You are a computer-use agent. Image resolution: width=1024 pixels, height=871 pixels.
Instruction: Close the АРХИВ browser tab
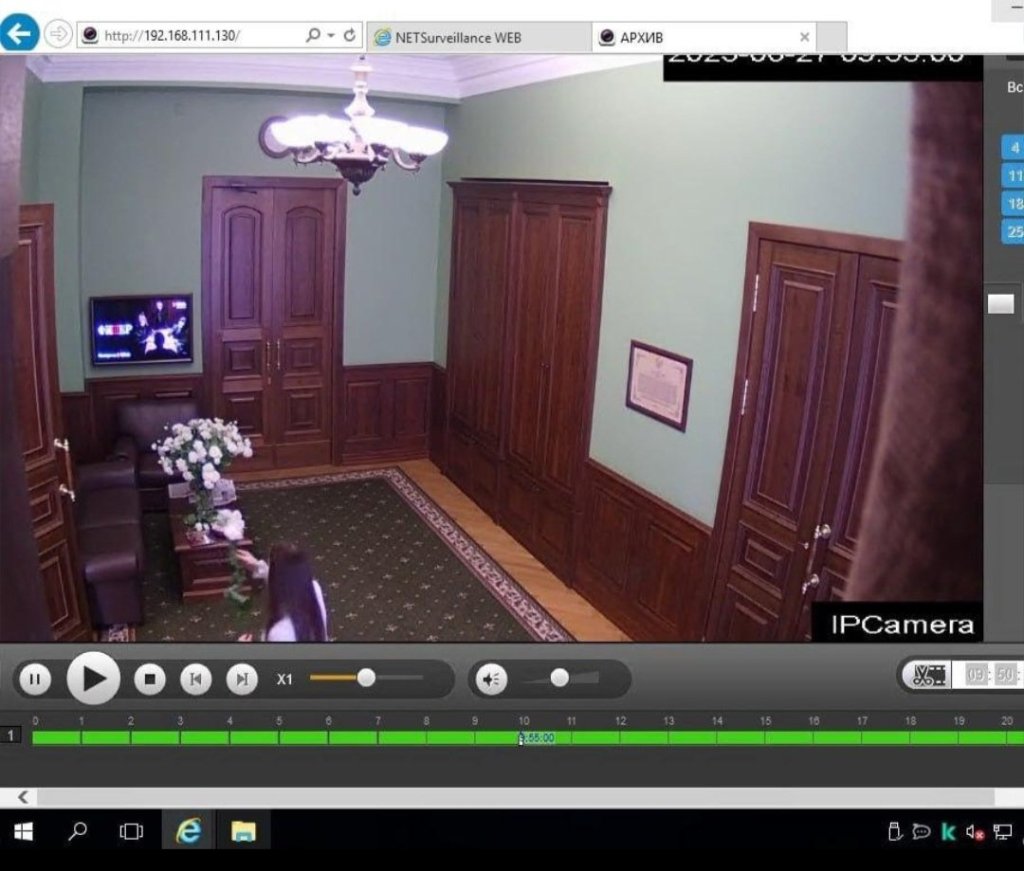(805, 37)
